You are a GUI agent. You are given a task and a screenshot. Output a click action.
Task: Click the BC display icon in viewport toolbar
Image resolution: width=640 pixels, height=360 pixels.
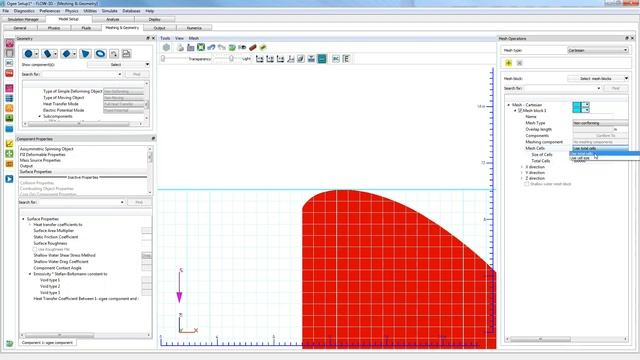336,59
